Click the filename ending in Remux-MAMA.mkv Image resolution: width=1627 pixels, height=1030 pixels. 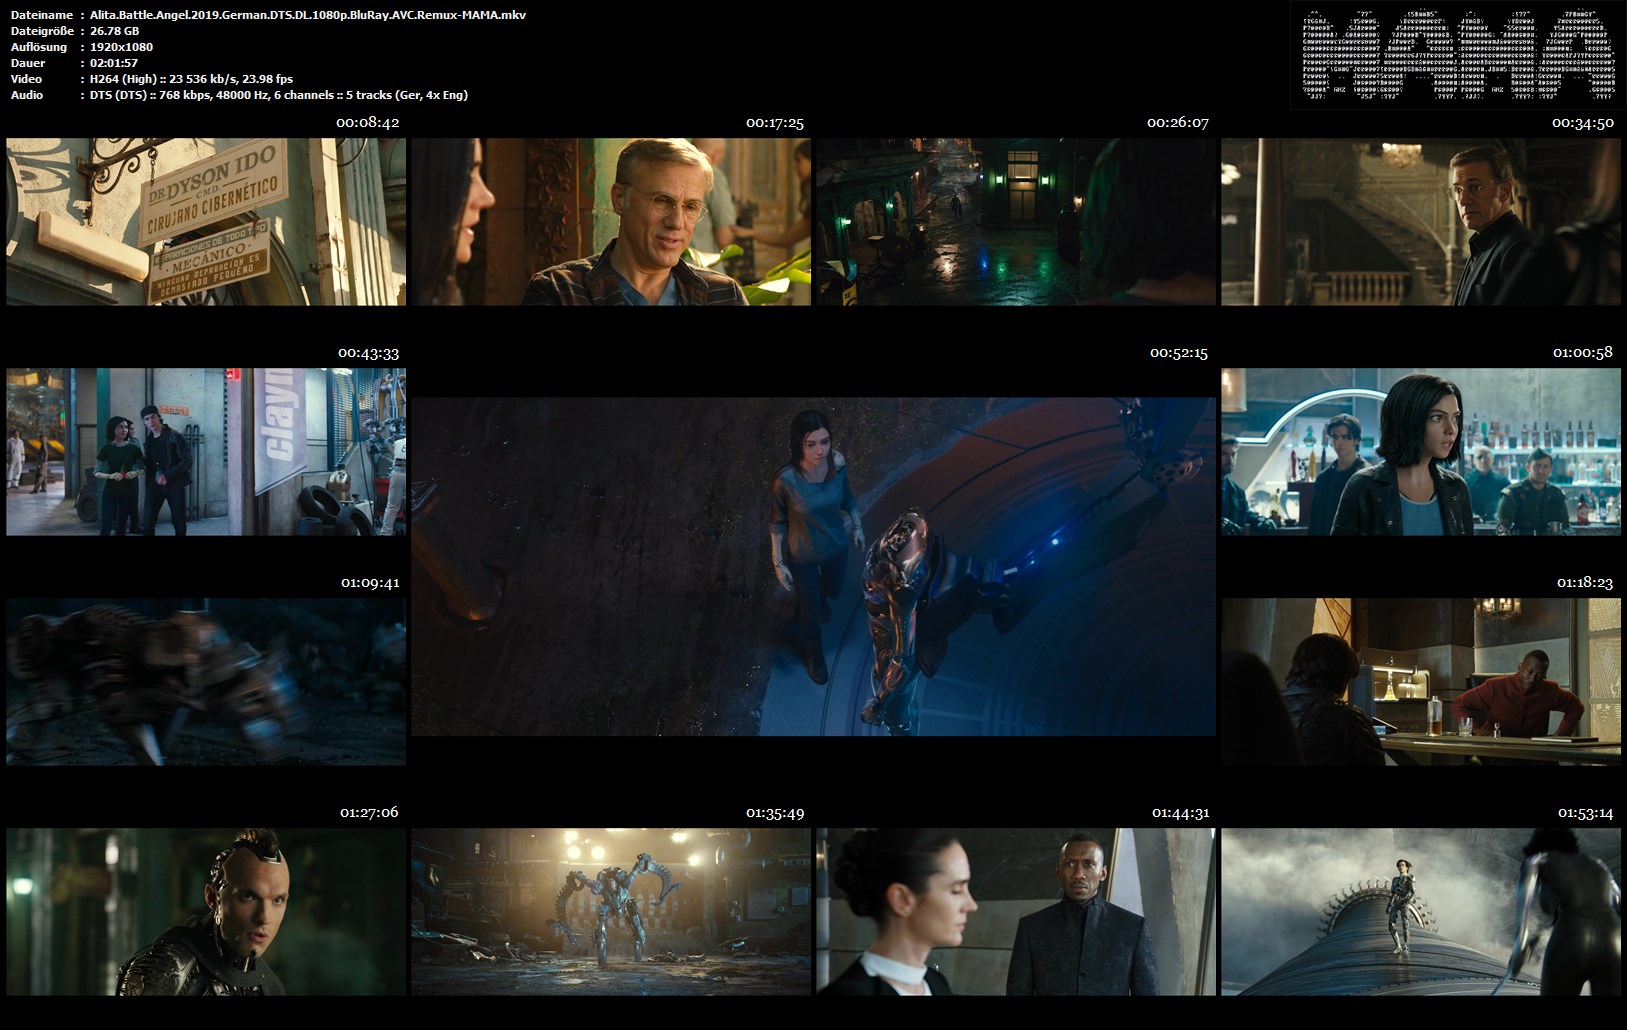click(x=308, y=15)
